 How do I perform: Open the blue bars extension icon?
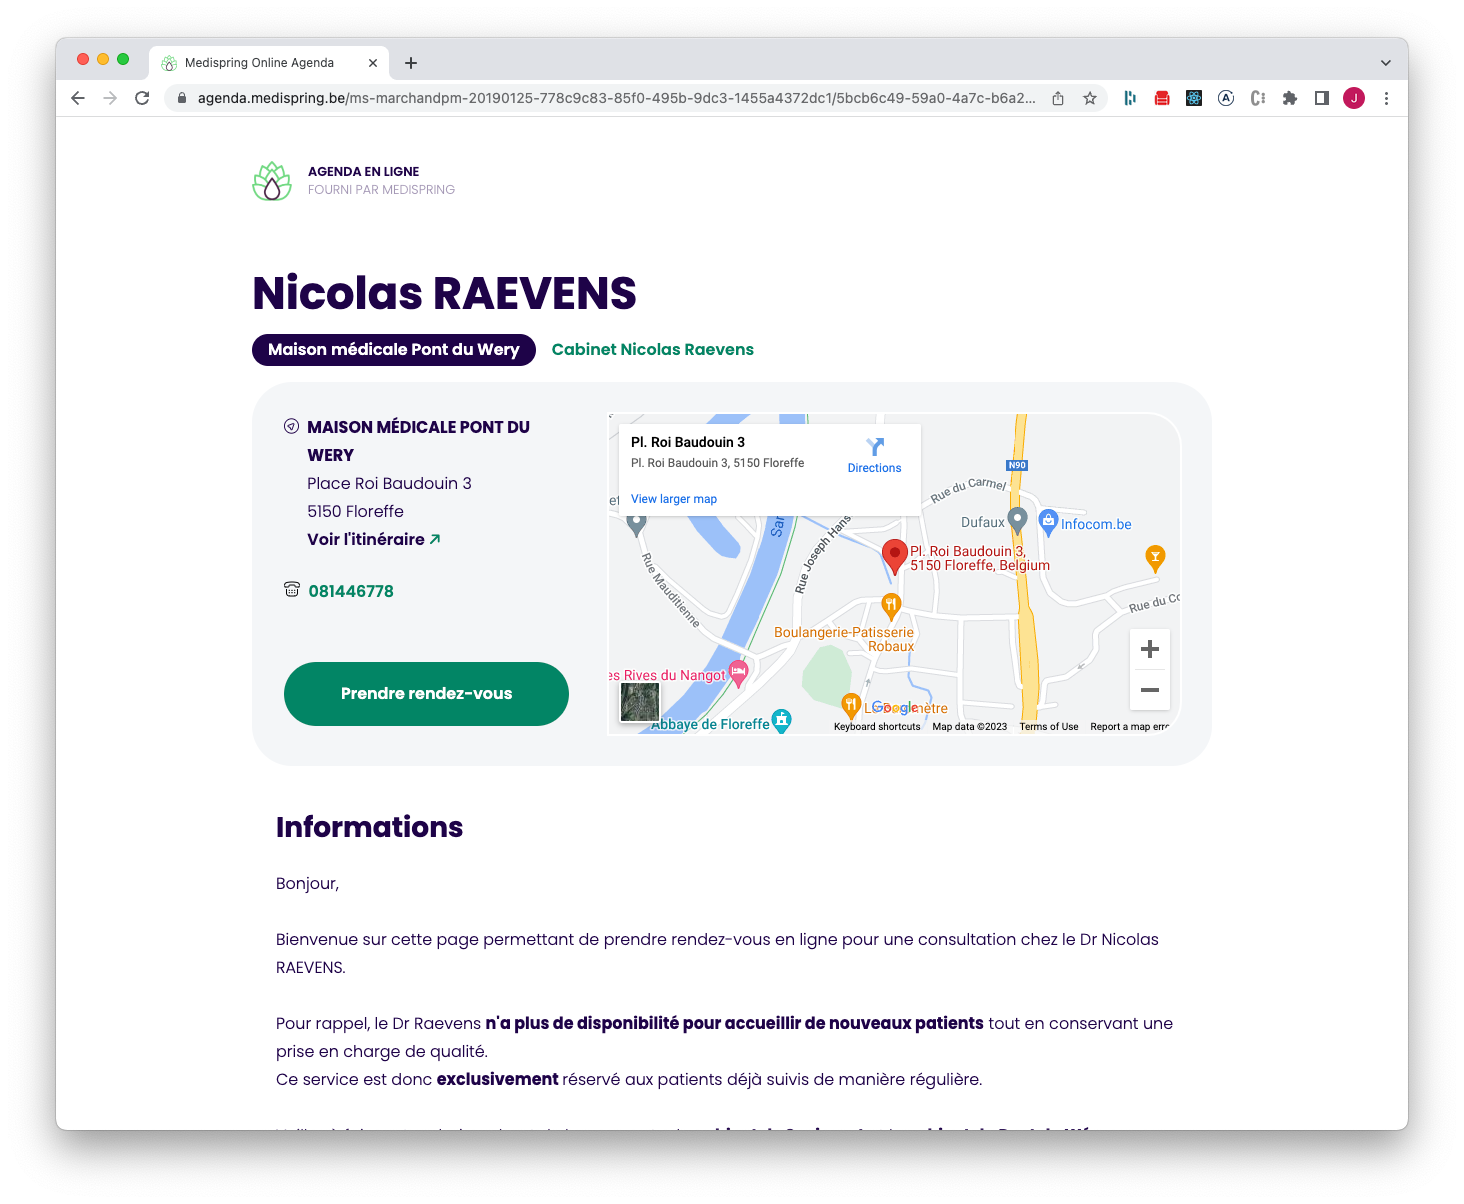pyautogui.click(x=1130, y=98)
